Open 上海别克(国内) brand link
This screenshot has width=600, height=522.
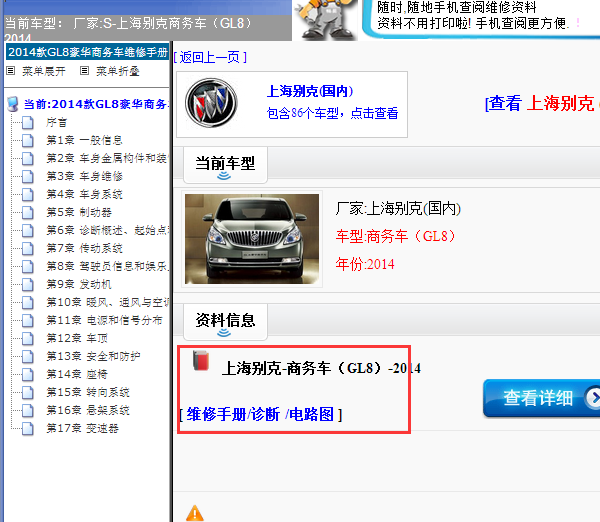[x=310, y=91]
